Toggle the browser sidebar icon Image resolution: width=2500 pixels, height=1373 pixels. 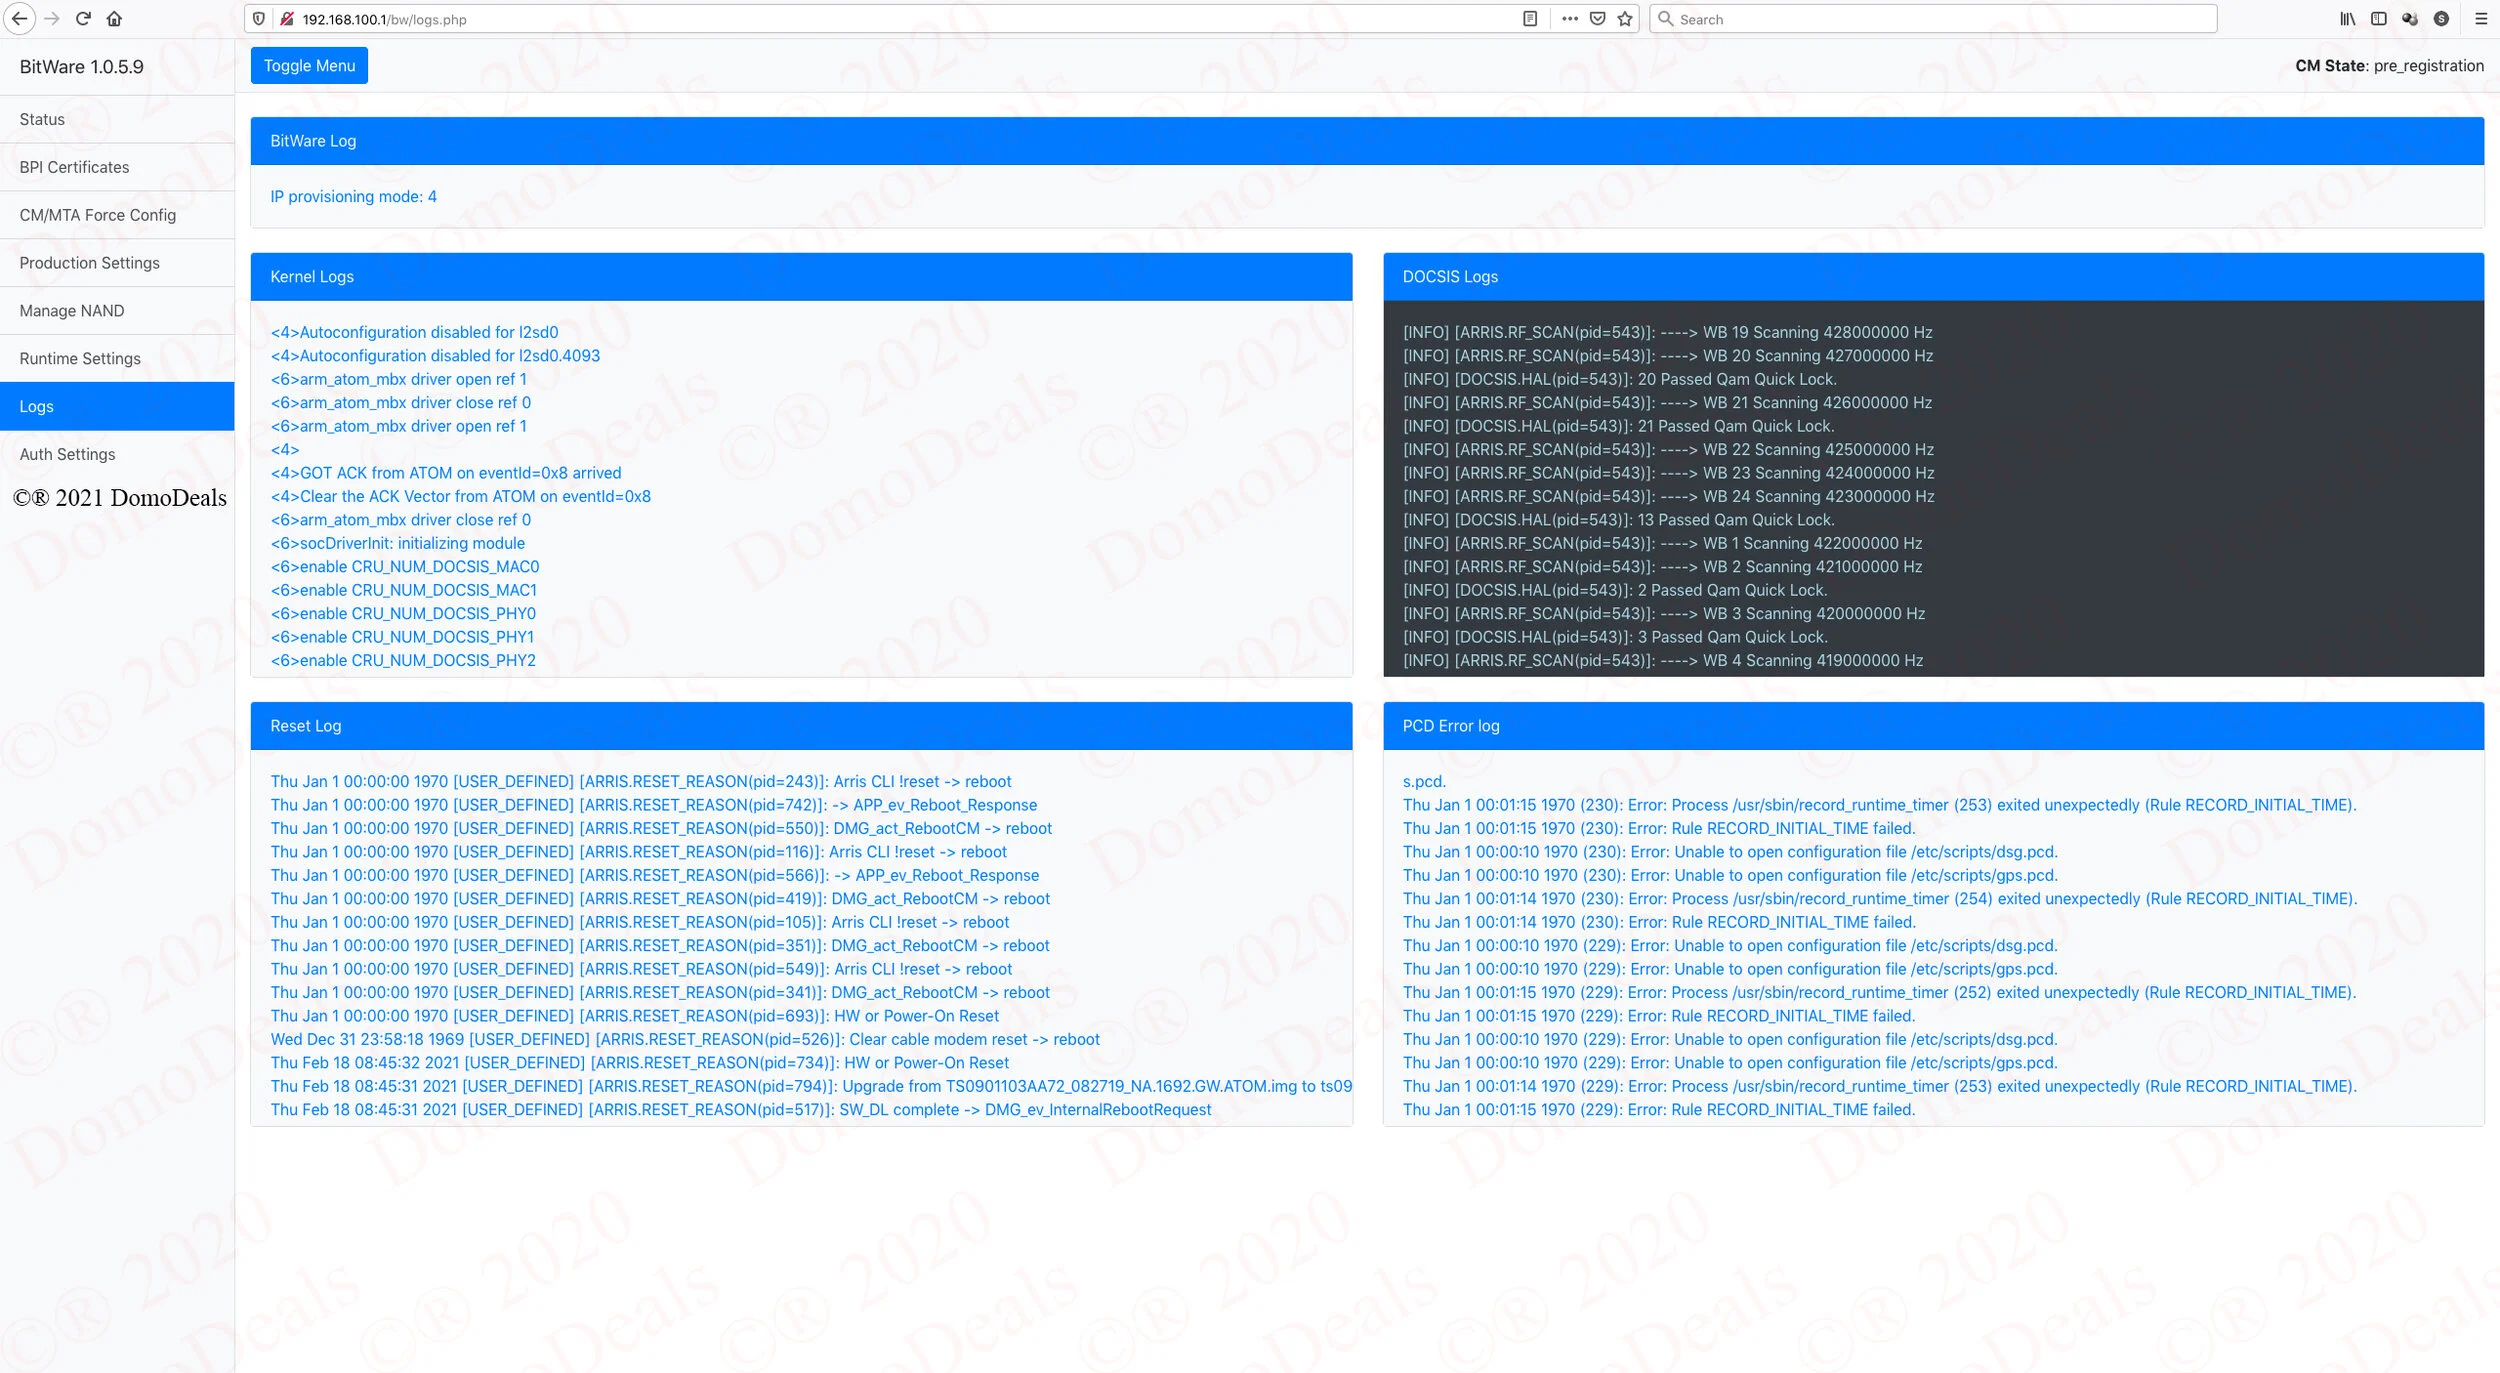2379,19
